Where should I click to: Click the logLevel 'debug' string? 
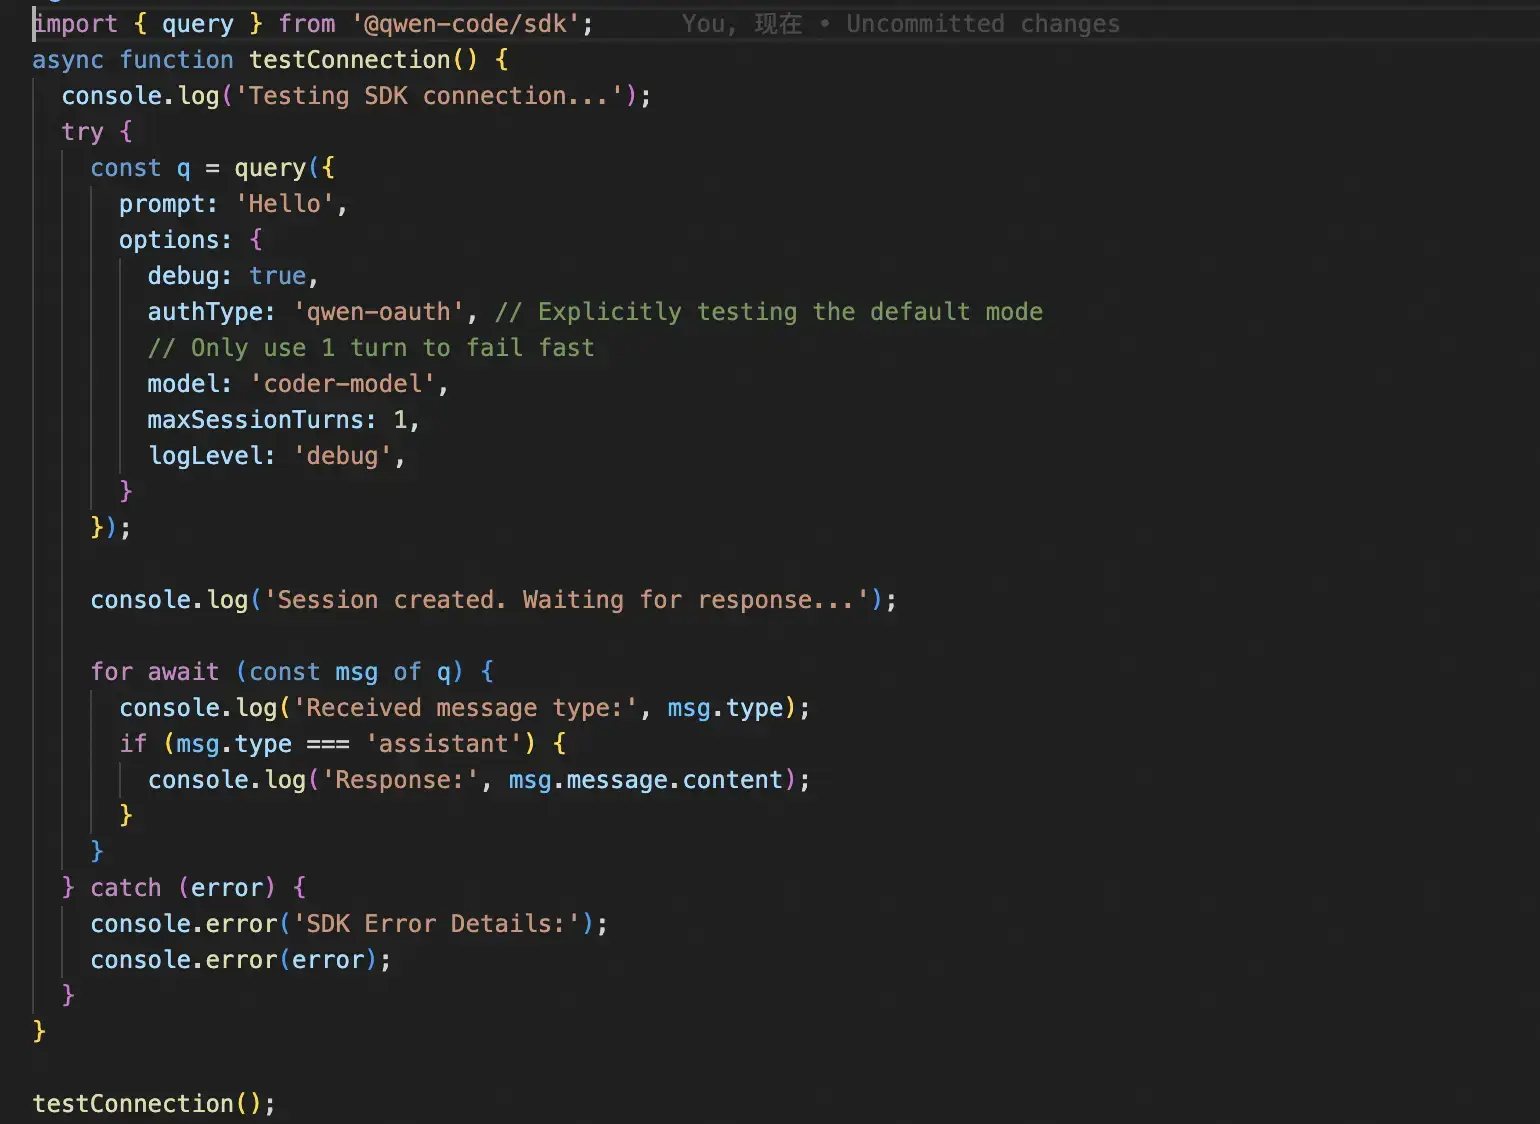342,456
